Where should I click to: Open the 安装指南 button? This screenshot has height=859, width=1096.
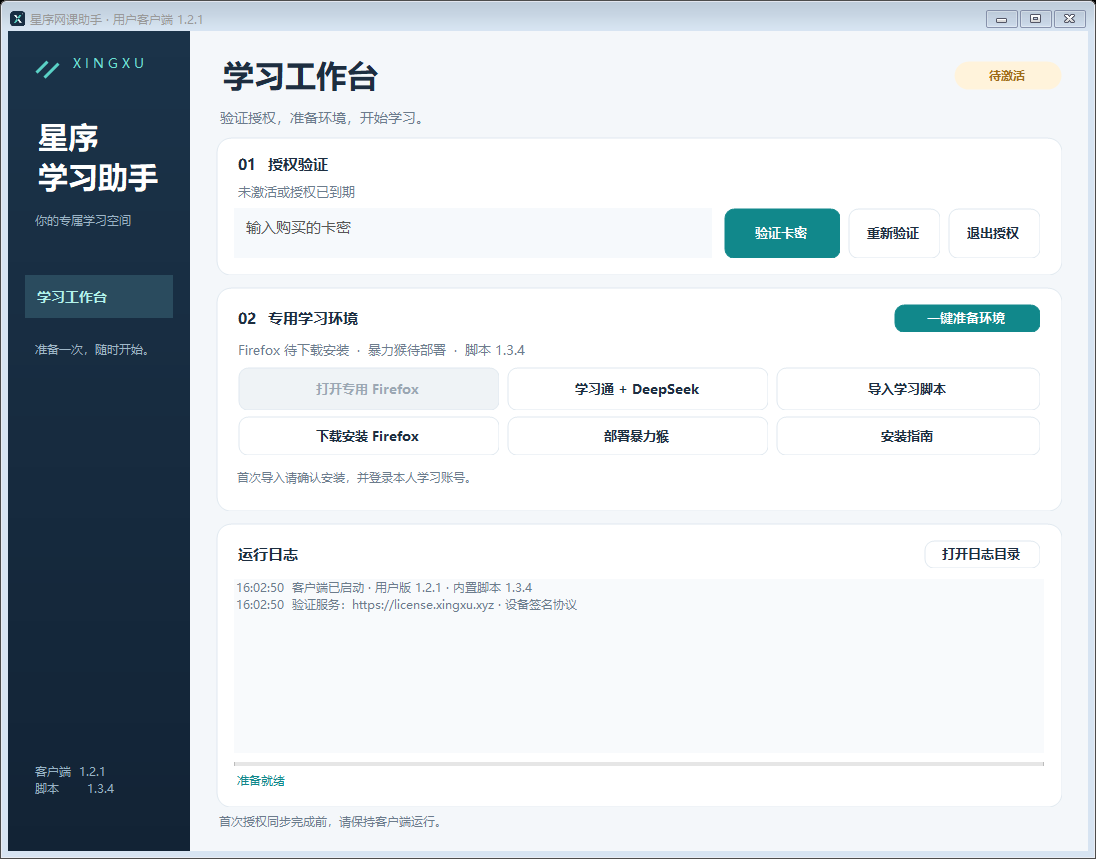coord(907,435)
